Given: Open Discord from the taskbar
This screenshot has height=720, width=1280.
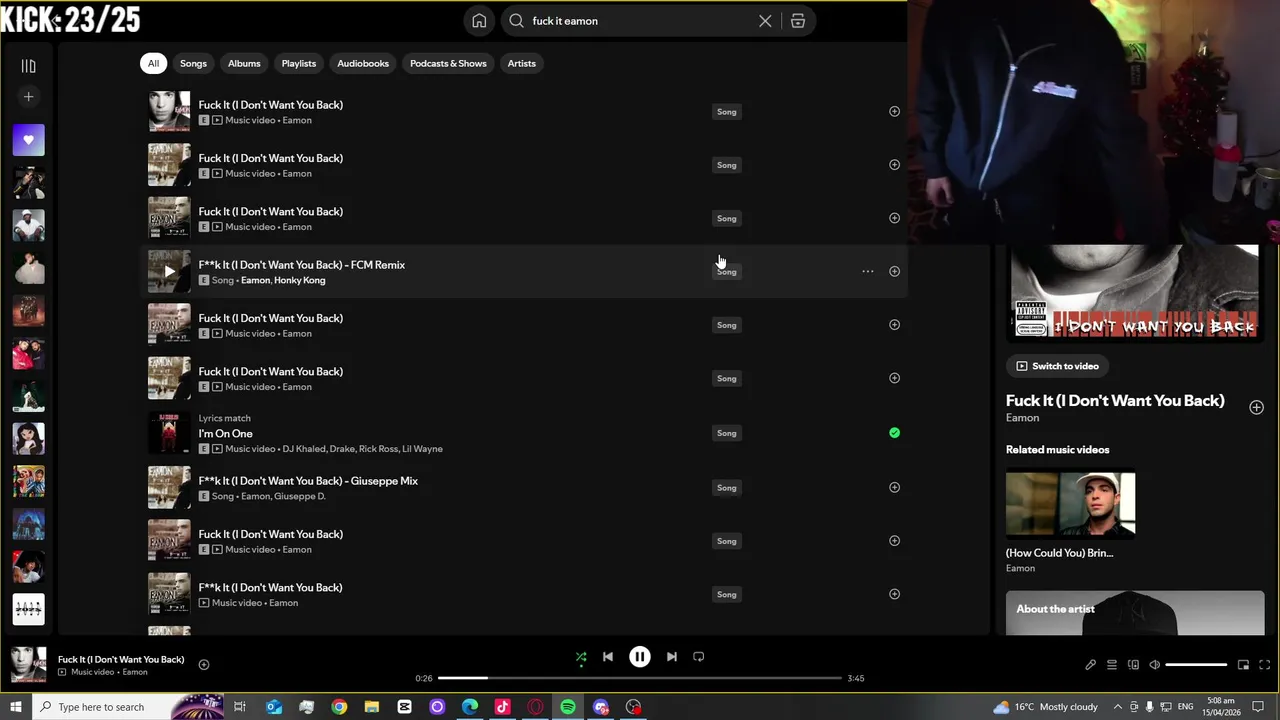Looking at the screenshot, I should coord(601,707).
